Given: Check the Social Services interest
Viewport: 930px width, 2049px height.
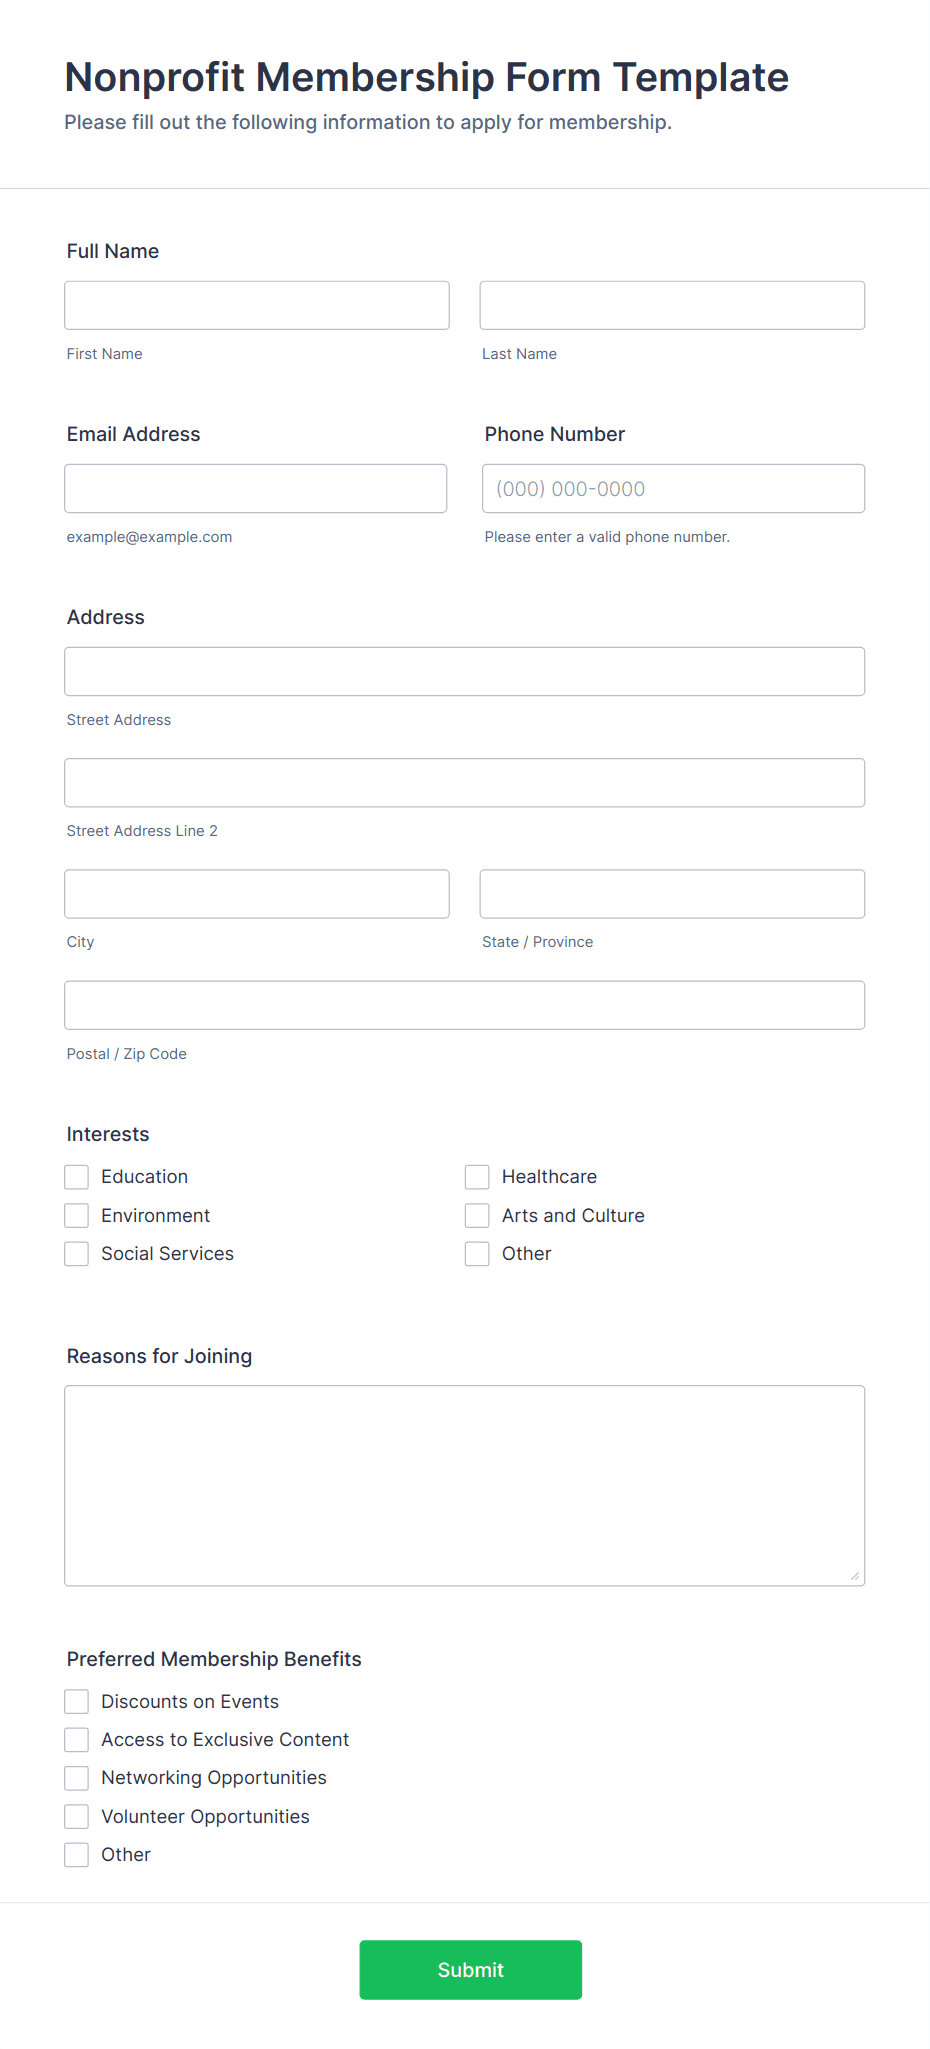Looking at the screenshot, I should (x=76, y=1253).
